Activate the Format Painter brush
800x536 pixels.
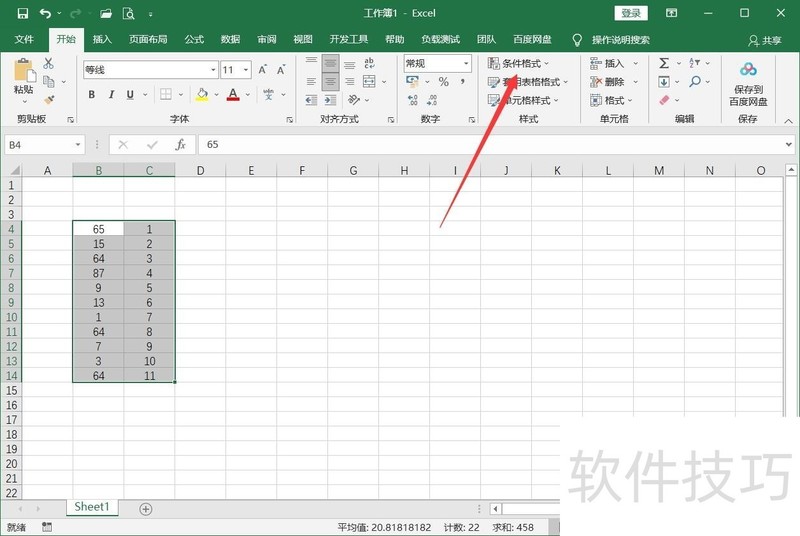pos(49,99)
